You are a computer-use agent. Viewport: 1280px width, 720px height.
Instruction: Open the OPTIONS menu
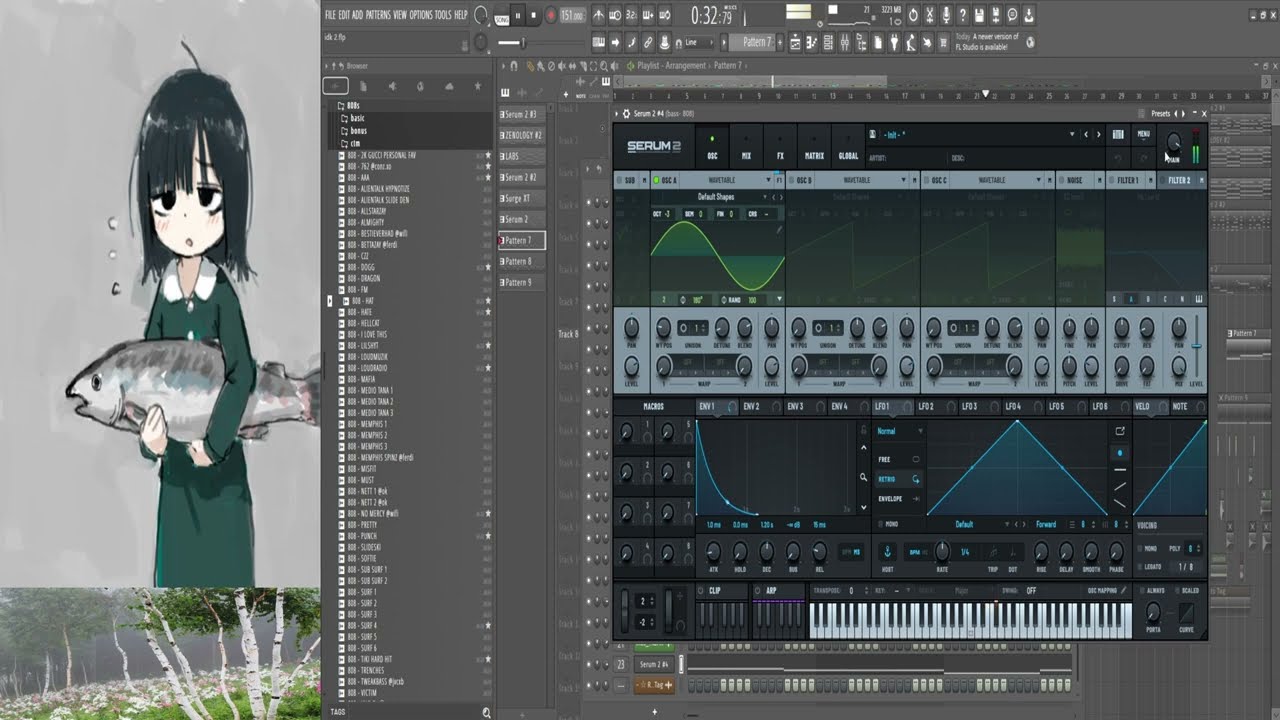[x=421, y=15]
